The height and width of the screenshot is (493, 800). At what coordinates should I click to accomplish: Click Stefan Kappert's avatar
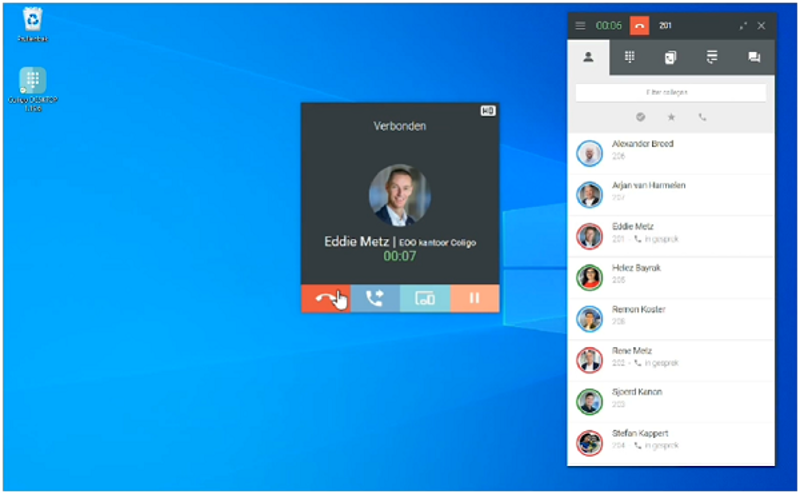tap(589, 442)
